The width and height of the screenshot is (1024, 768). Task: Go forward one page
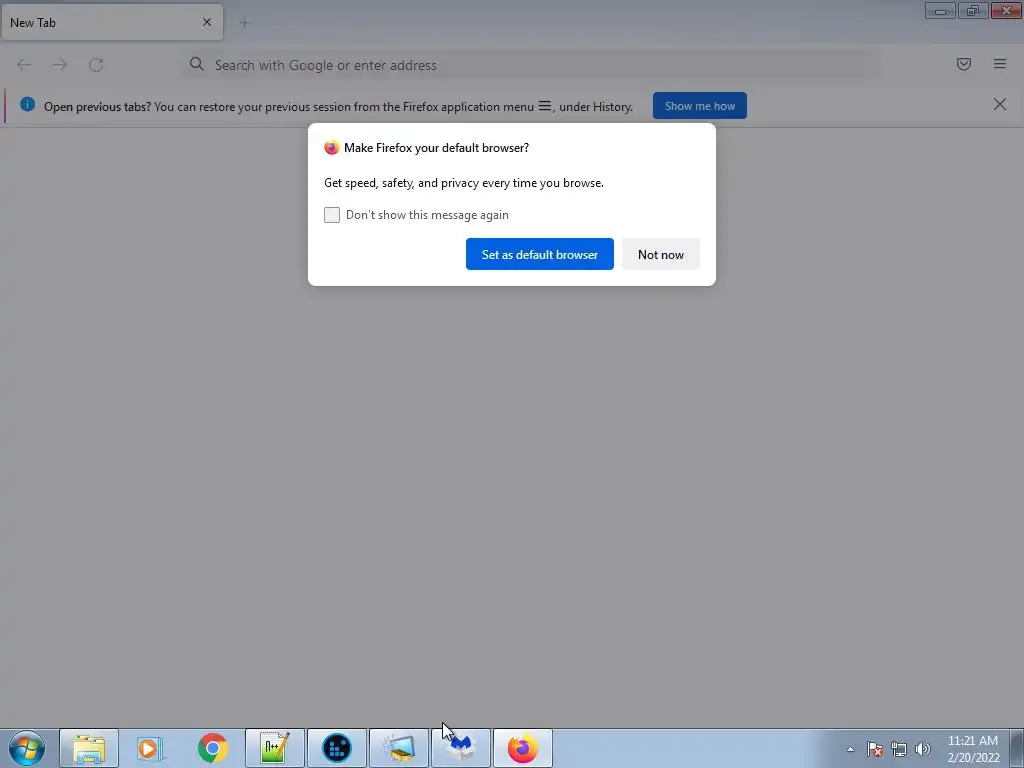point(60,65)
